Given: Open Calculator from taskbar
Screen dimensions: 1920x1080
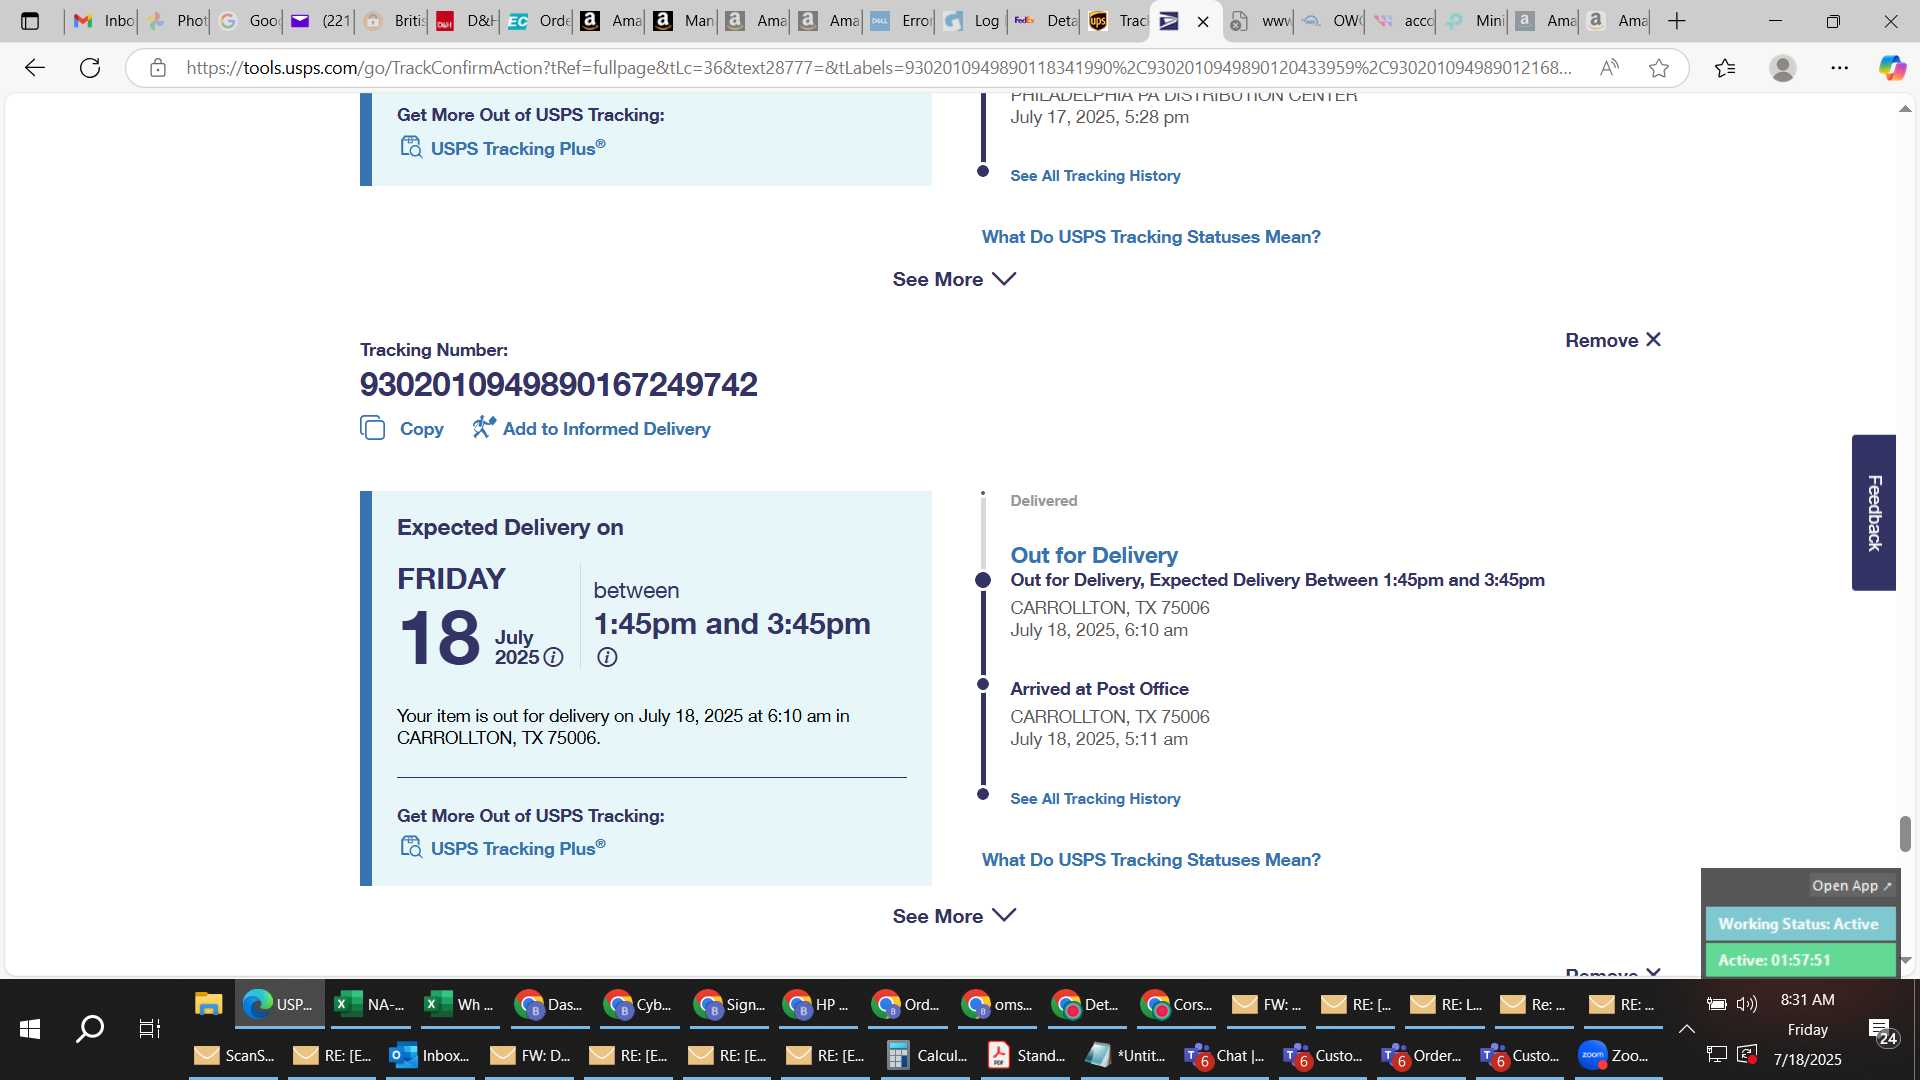Looking at the screenshot, I should click(927, 1055).
